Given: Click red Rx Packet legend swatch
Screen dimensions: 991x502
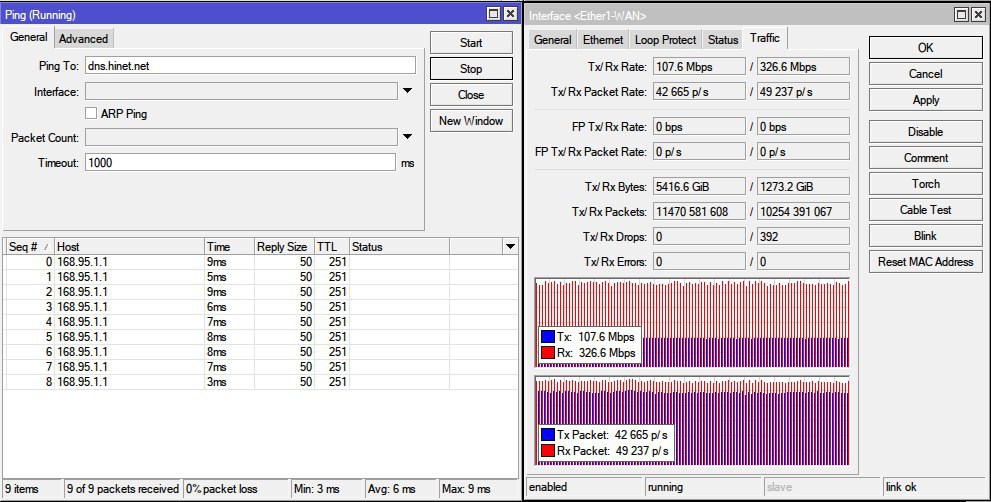Looking at the screenshot, I should pyautogui.click(x=547, y=451).
